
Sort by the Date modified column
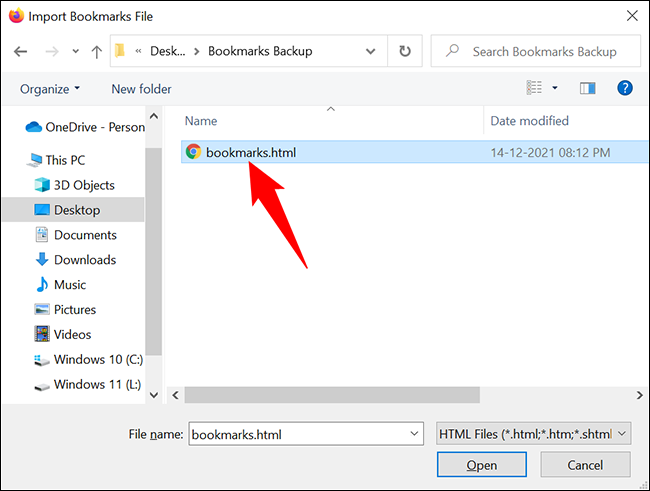pos(529,121)
